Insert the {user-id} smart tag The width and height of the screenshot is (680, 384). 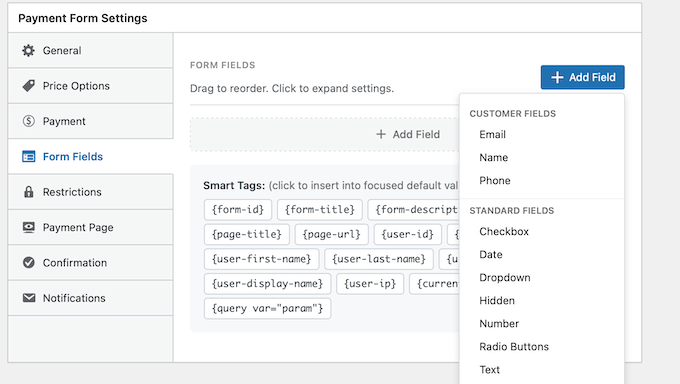tap(408, 234)
